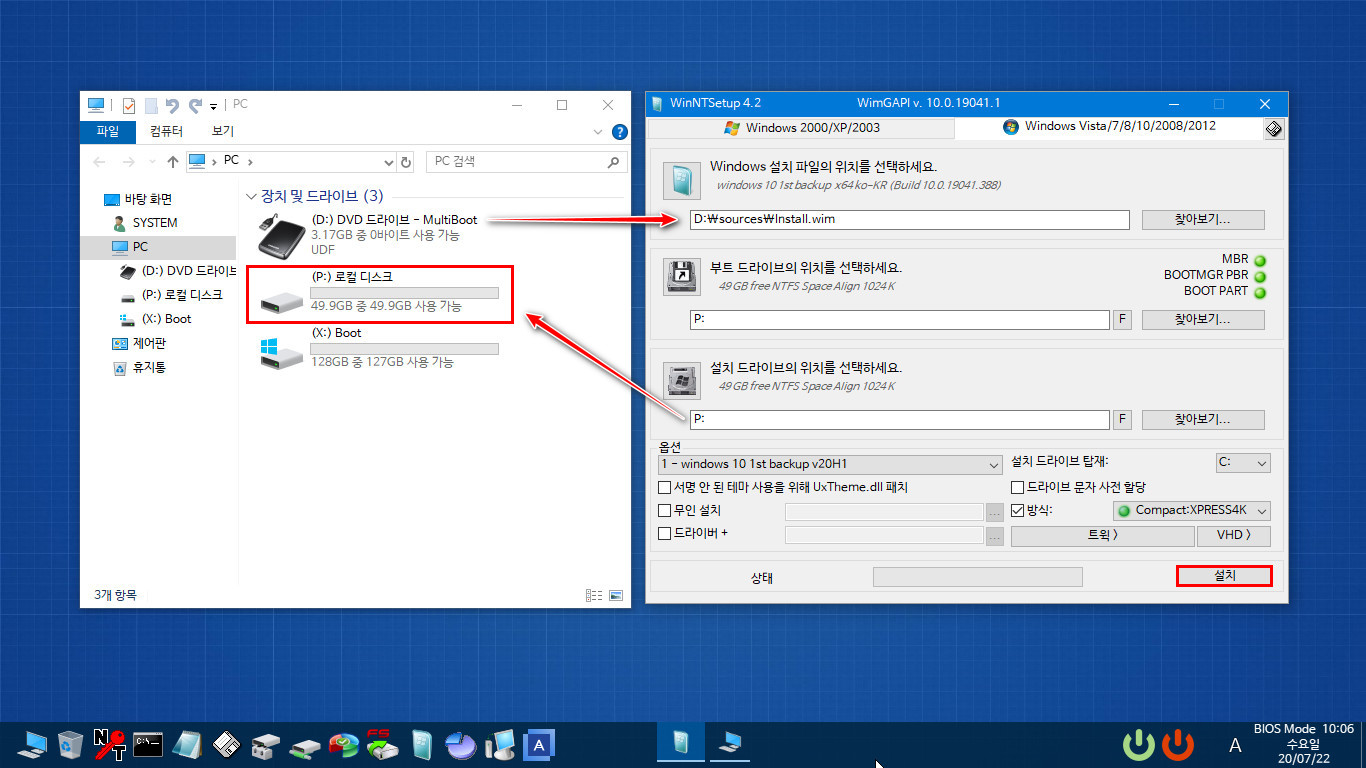The height and width of the screenshot is (768, 1366).
Task: Open the Notepad taskbar icon
Action: (x=187, y=743)
